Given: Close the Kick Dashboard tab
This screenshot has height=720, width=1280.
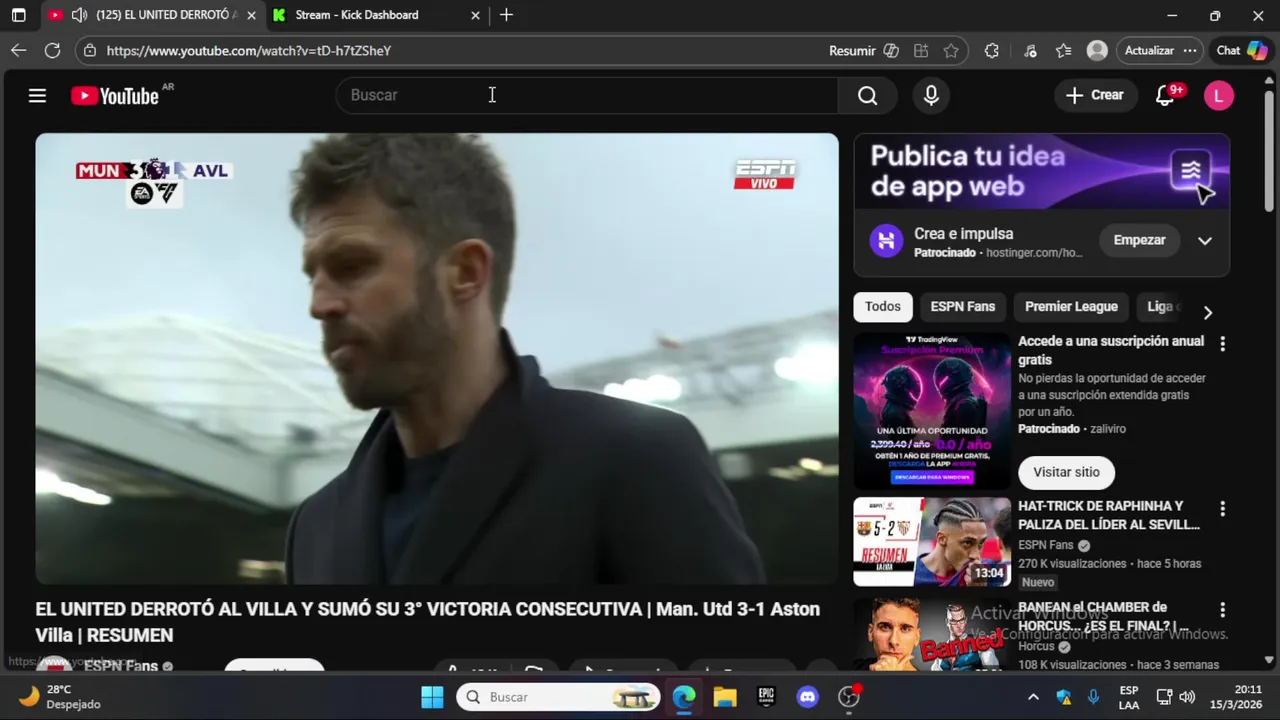Looking at the screenshot, I should [x=476, y=15].
